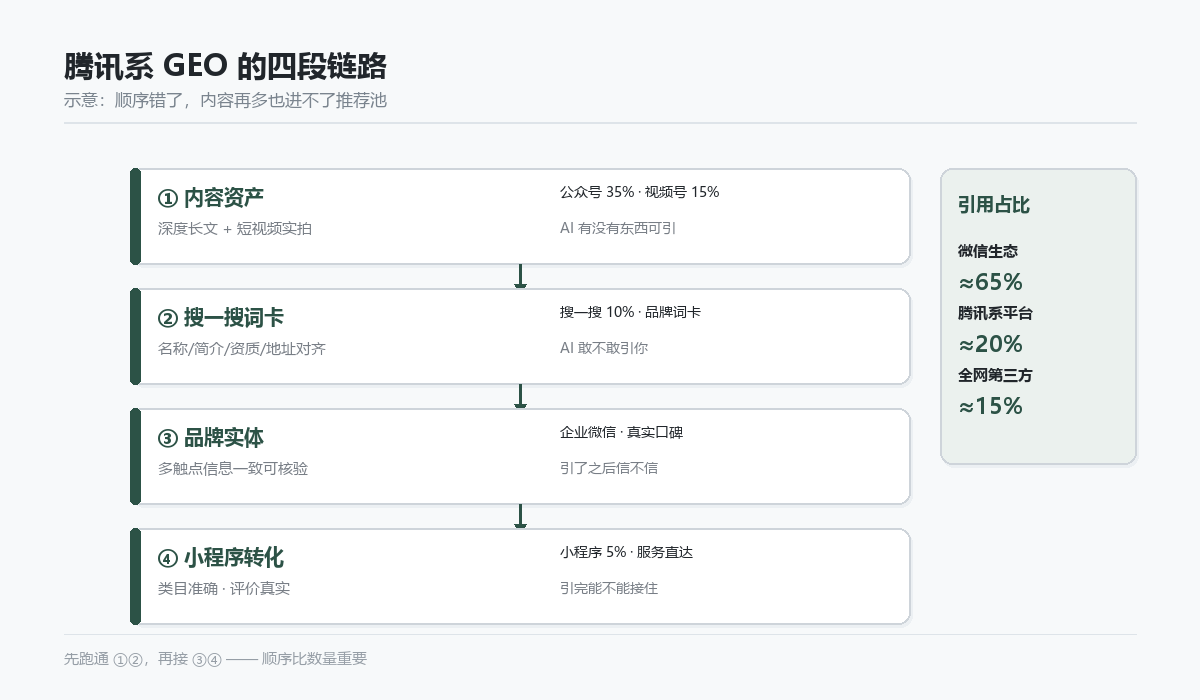Click the text 引了之后信不信
This screenshot has width=1200, height=700.
609,468
